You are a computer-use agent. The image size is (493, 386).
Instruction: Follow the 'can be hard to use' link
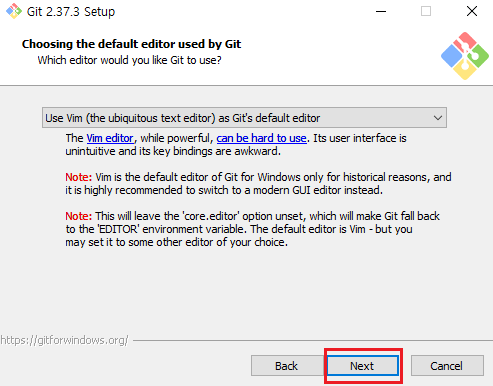pyautogui.click(x=261, y=138)
